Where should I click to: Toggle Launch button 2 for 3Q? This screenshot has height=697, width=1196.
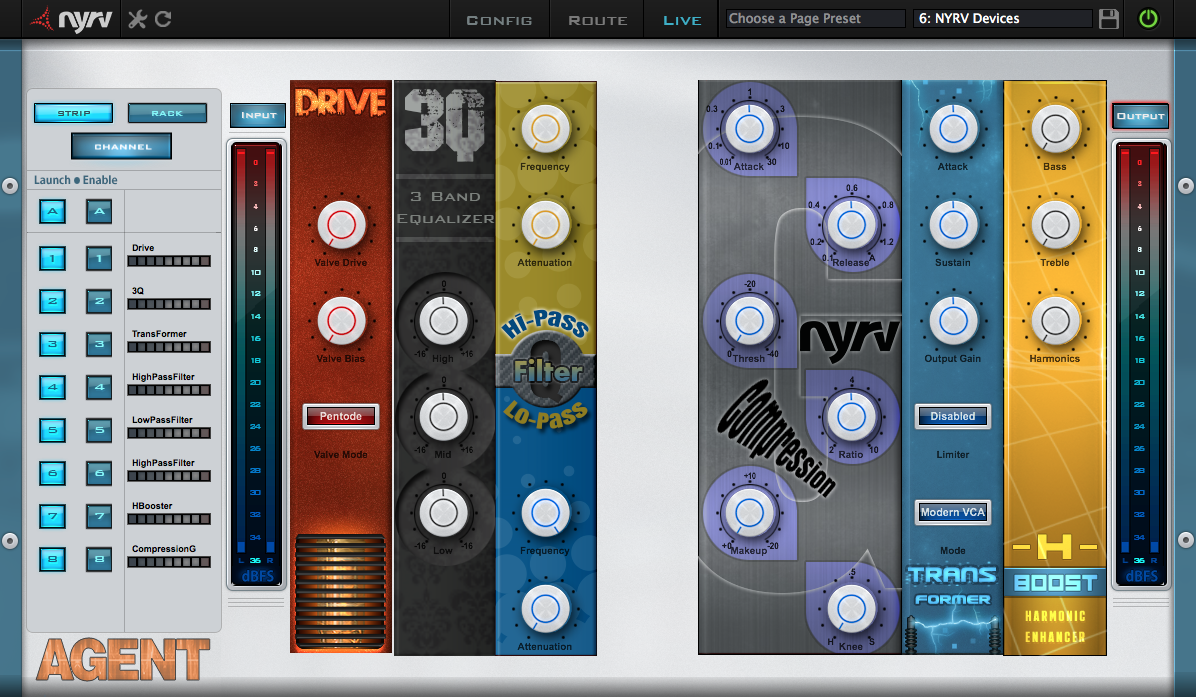click(x=53, y=301)
